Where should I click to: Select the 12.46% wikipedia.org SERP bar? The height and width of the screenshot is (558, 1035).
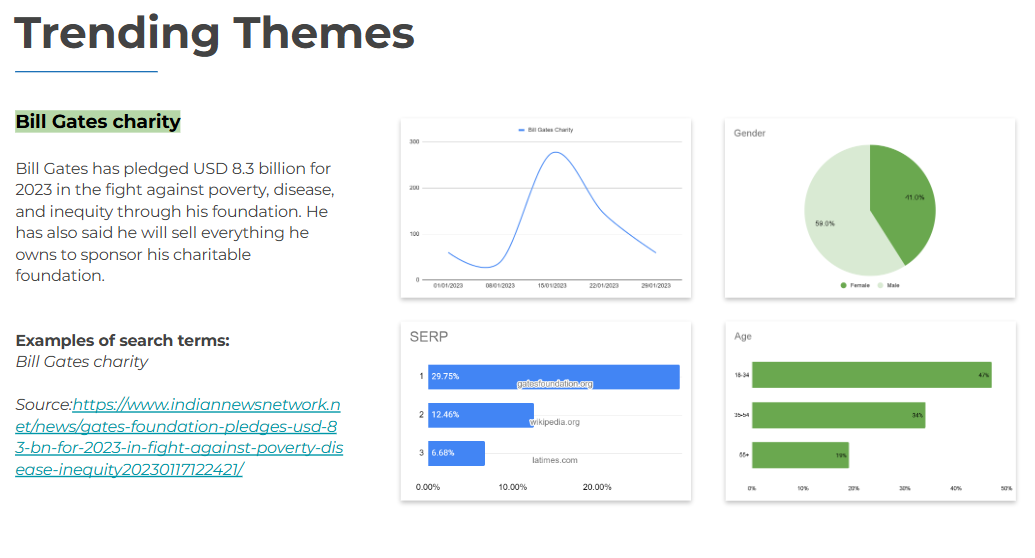click(x=480, y=415)
